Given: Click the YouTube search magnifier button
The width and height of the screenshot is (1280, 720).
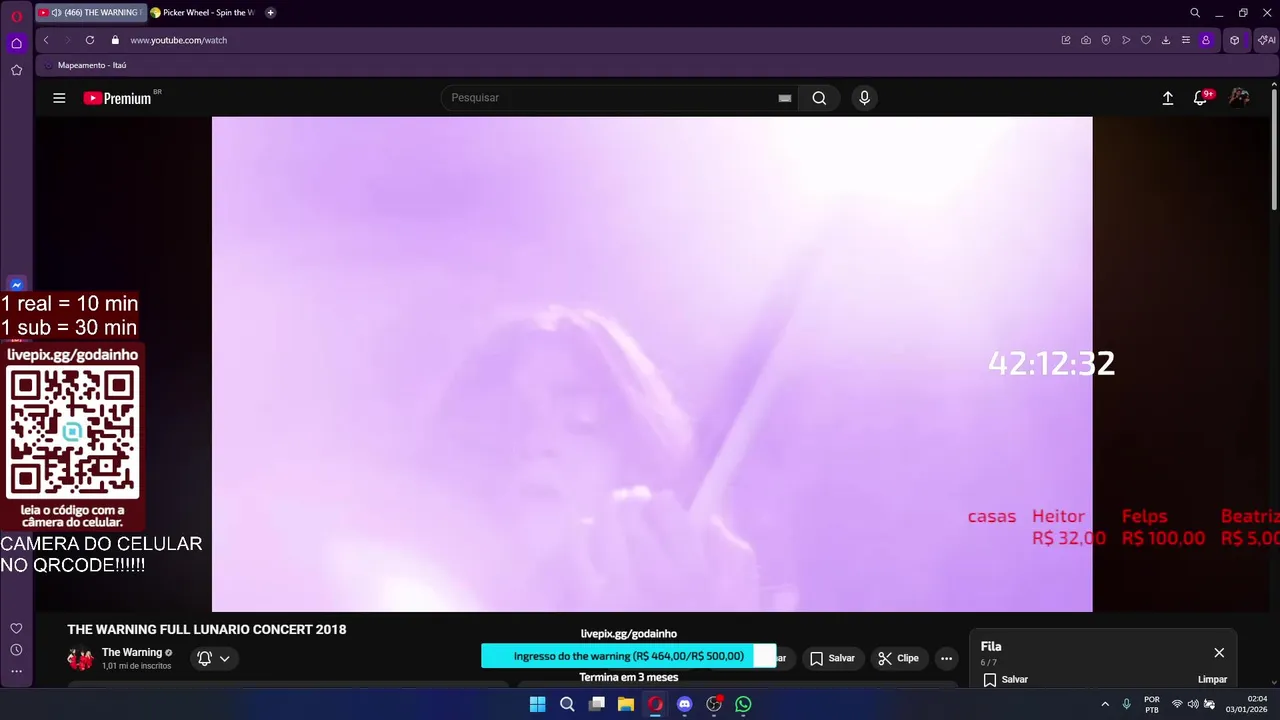Looking at the screenshot, I should point(819,98).
